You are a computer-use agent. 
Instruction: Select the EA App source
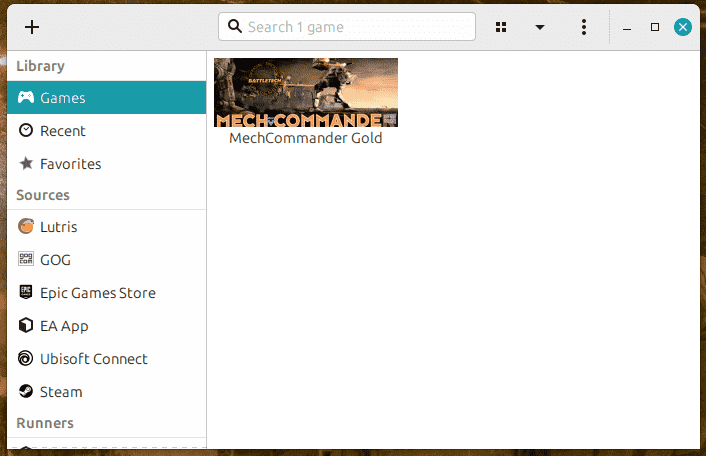click(x=107, y=325)
